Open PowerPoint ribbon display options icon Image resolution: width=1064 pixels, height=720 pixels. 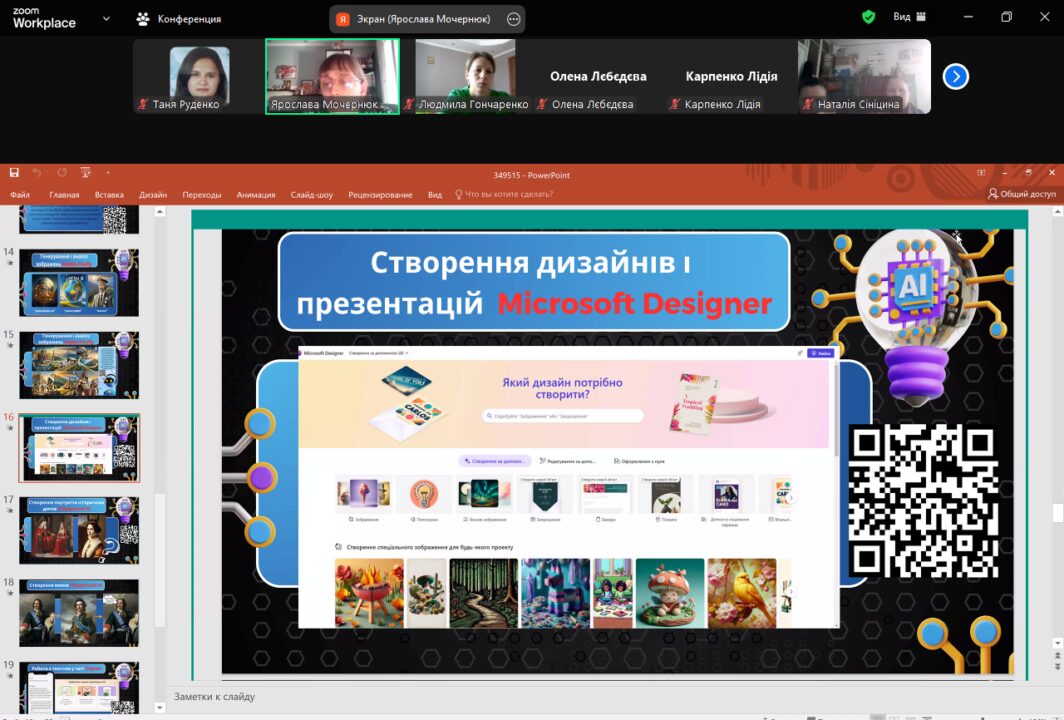coord(981,173)
